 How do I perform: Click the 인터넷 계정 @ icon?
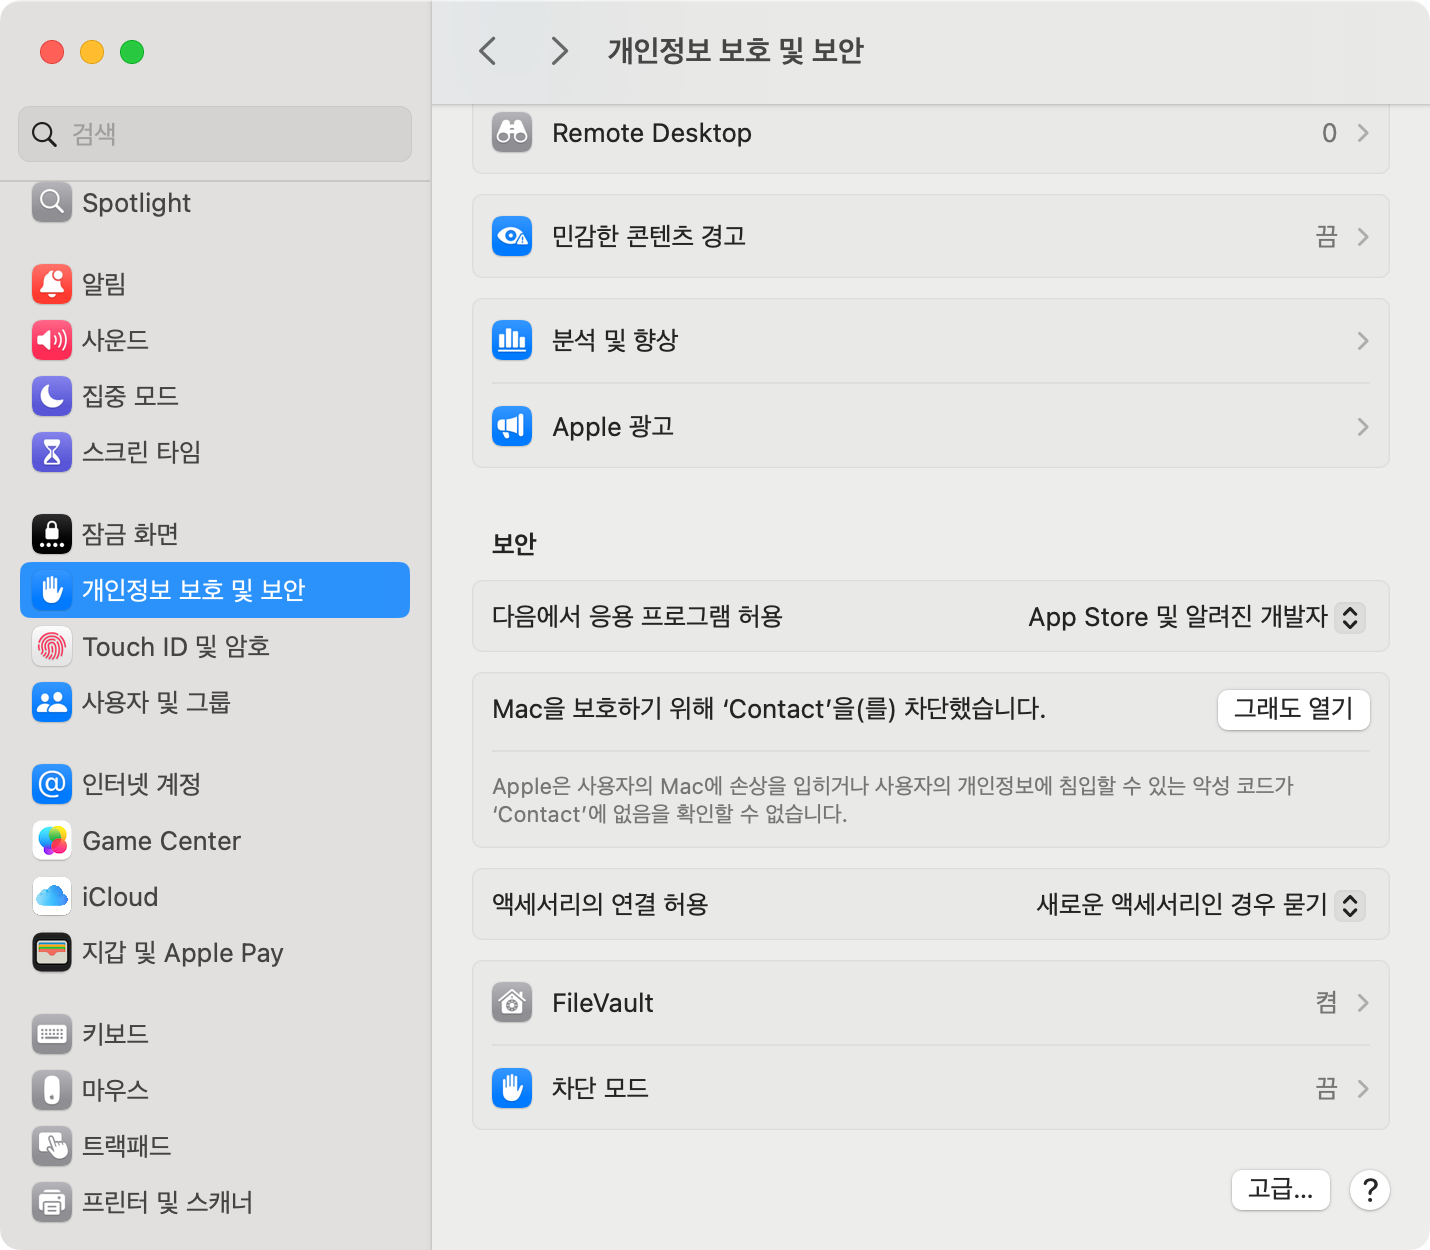52,784
